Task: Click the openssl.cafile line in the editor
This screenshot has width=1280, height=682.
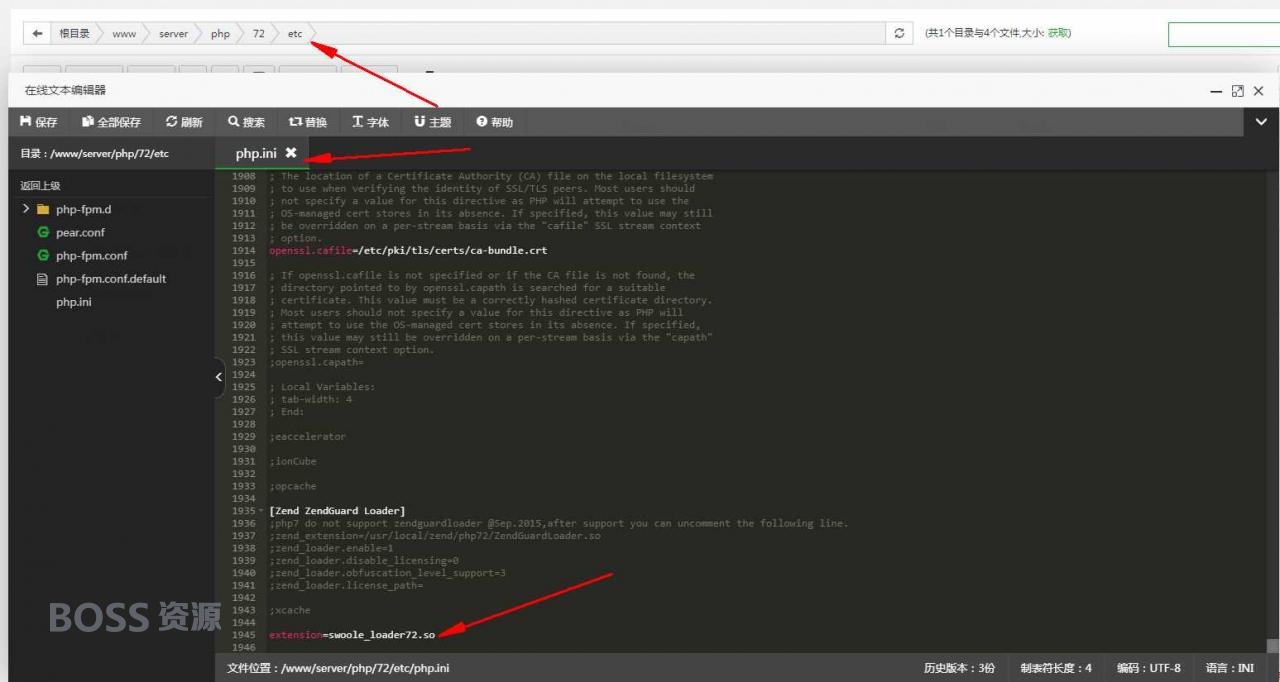Action: point(408,250)
